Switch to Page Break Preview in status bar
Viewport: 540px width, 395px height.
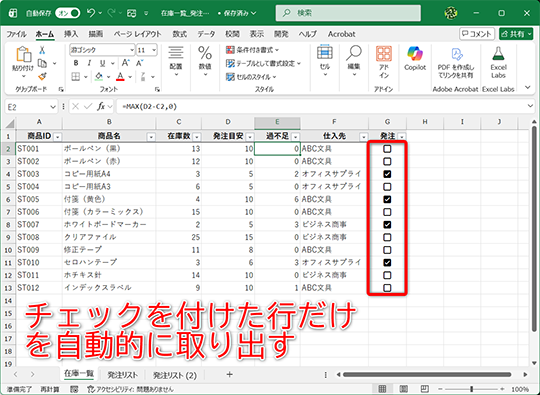(425, 389)
